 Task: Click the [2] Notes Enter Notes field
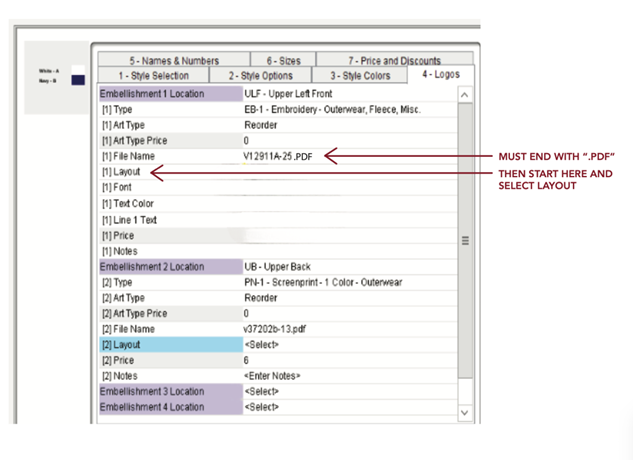[x=348, y=376]
